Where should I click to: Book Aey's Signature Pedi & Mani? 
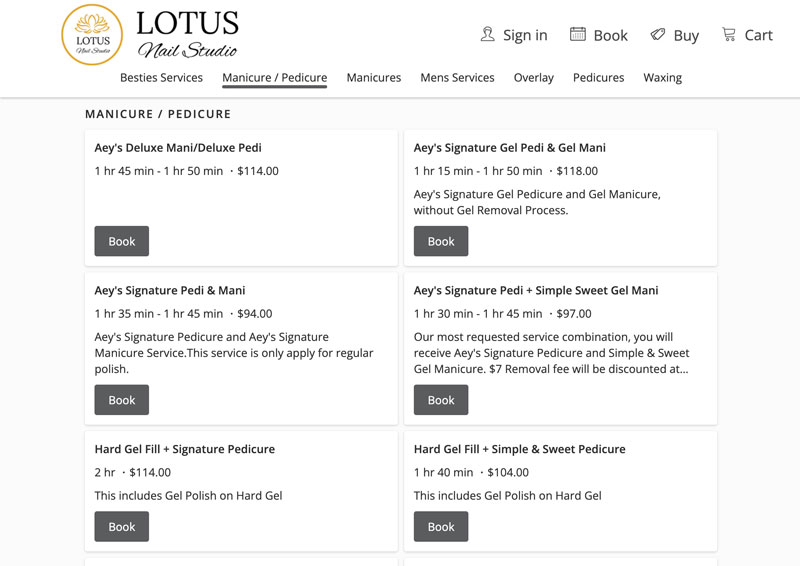(x=121, y=400)
